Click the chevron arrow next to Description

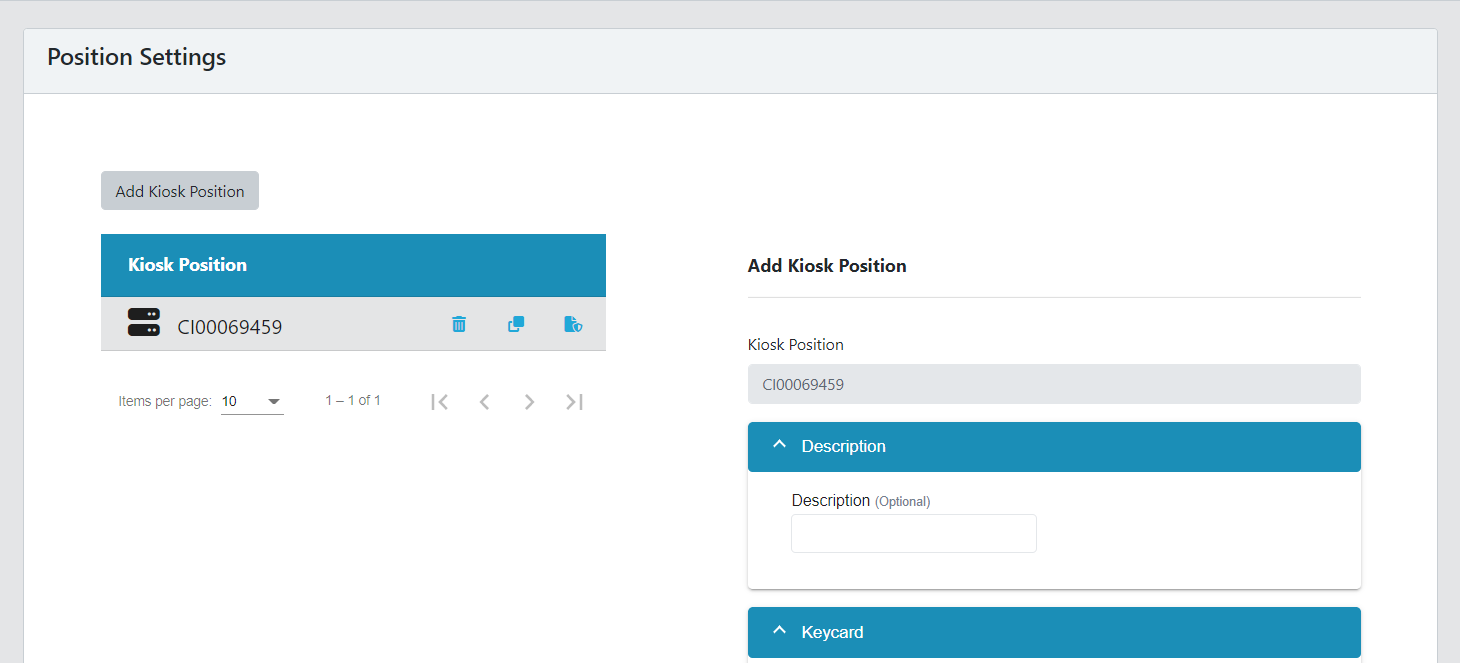tap(780, 446)
